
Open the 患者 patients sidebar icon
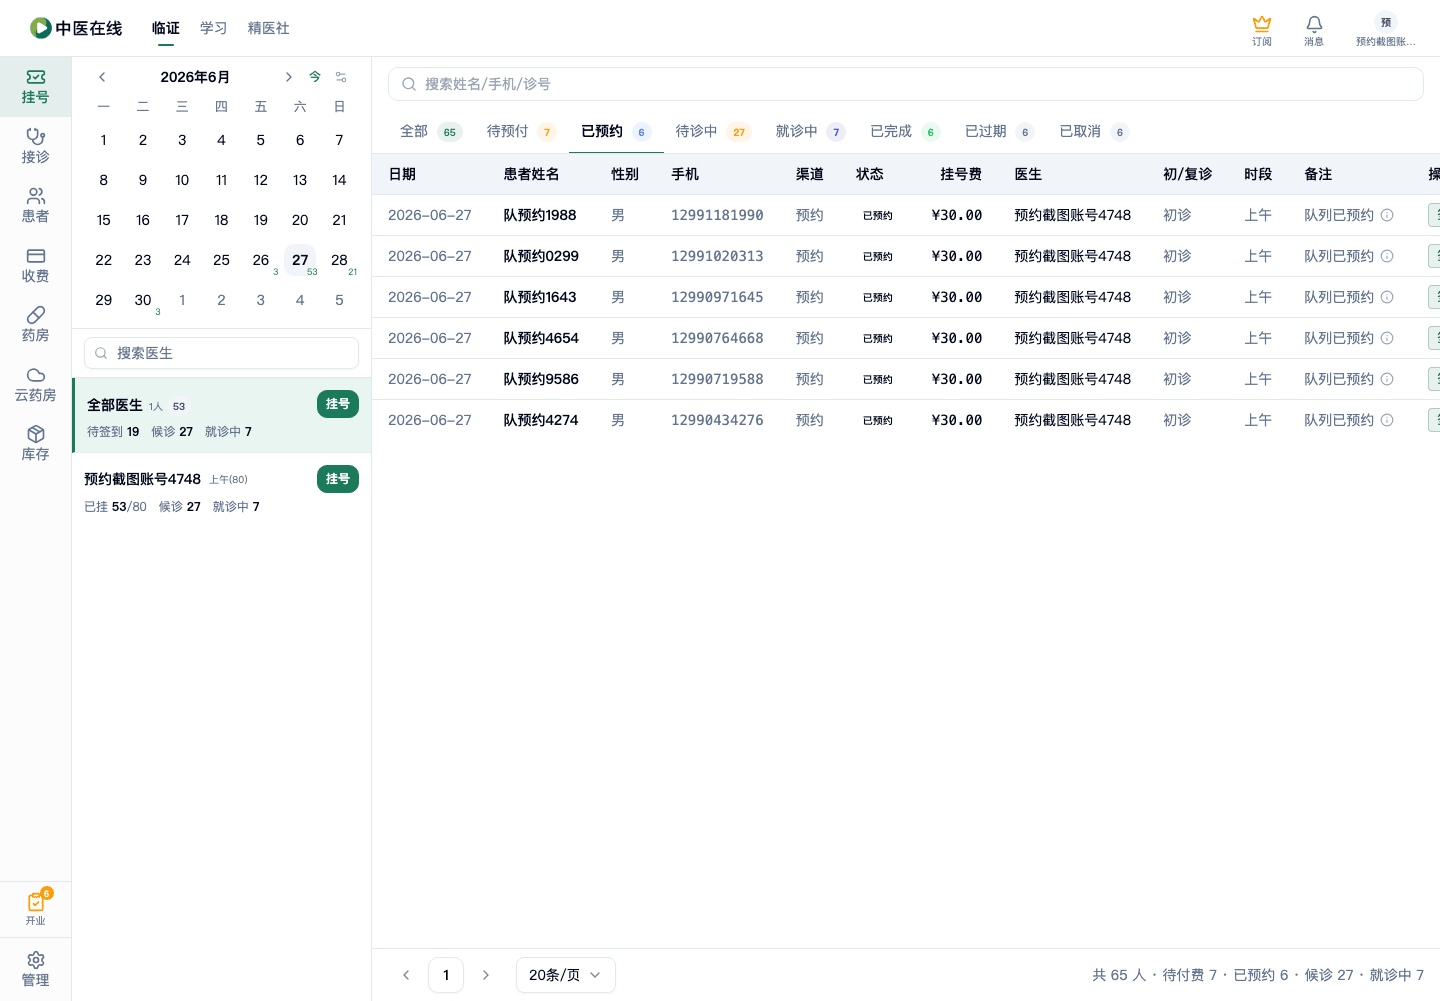[x=35, y=206]
